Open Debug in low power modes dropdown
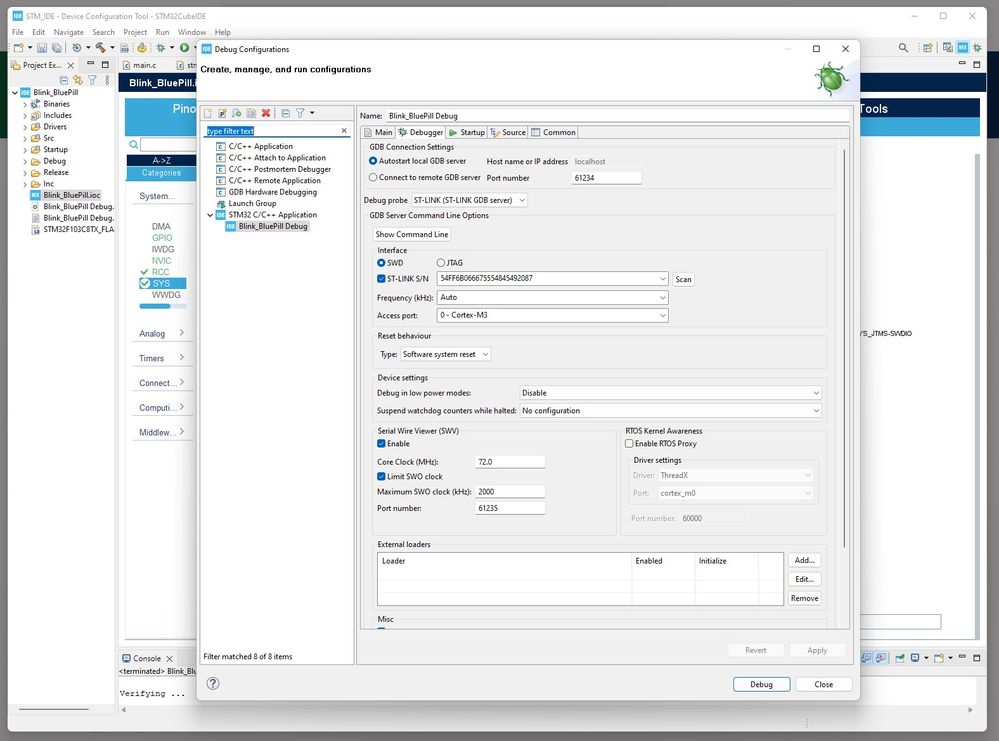 (670, 393)
